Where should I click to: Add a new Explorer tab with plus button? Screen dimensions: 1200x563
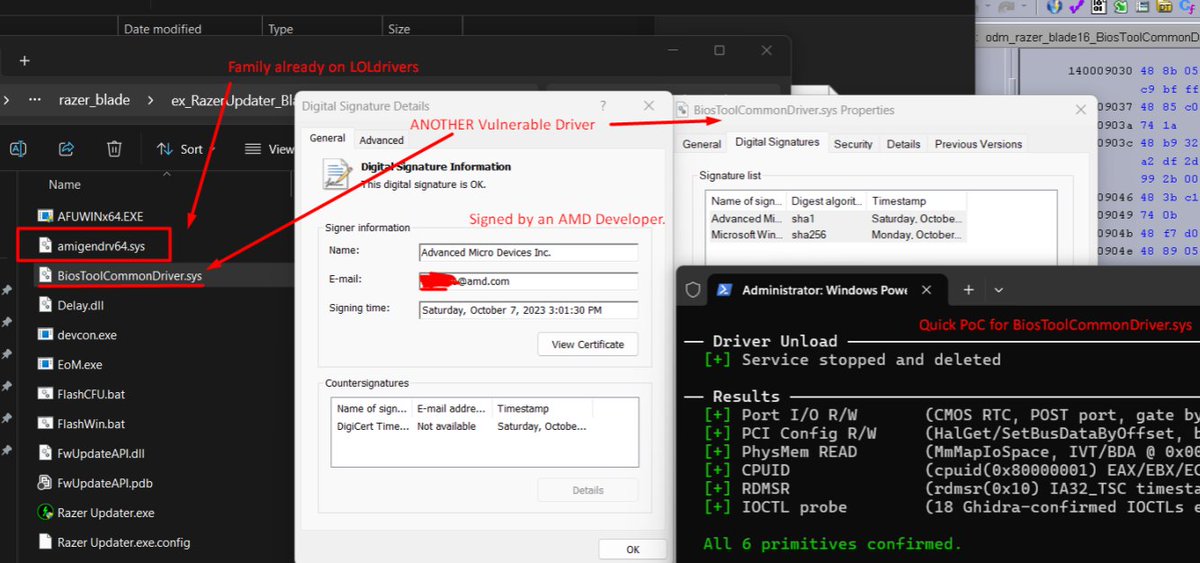tap(25, 61)
